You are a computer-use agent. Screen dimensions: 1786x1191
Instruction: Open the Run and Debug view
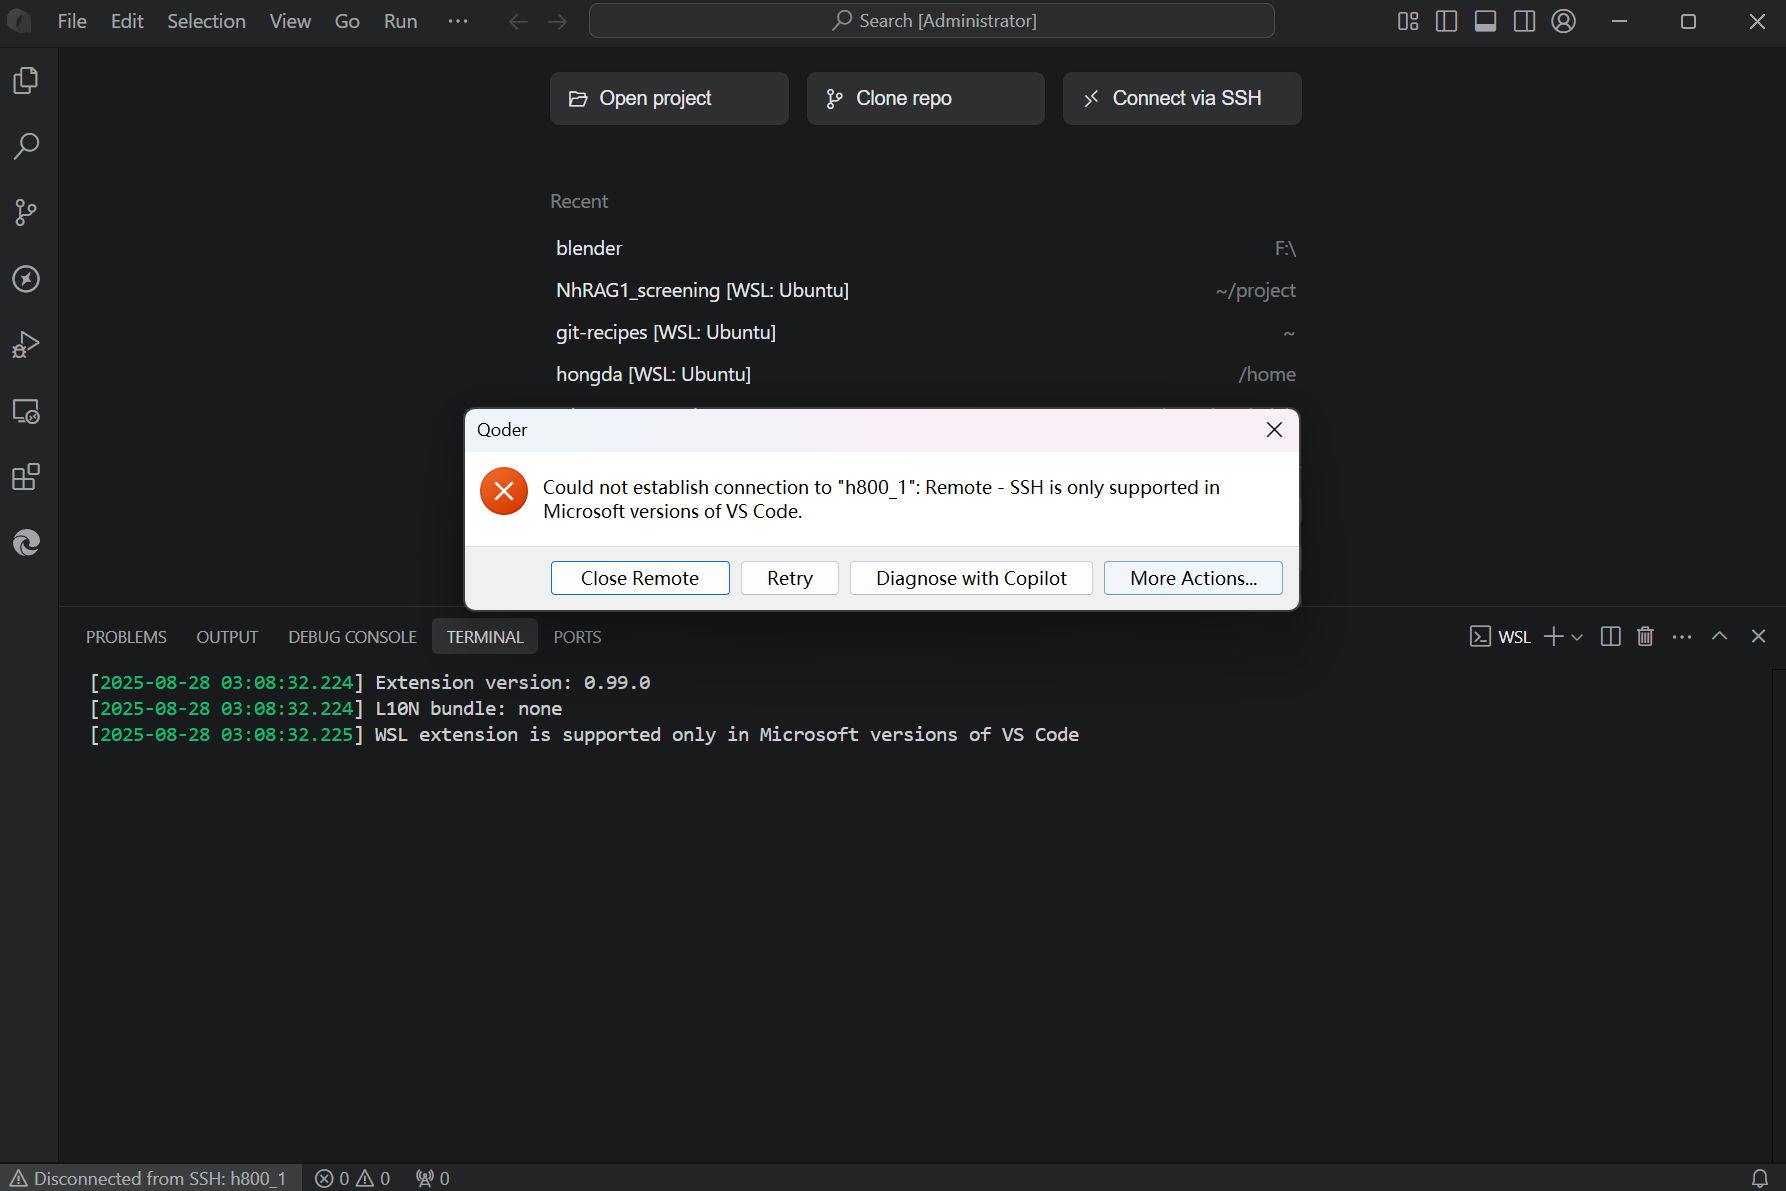point(26,345)
